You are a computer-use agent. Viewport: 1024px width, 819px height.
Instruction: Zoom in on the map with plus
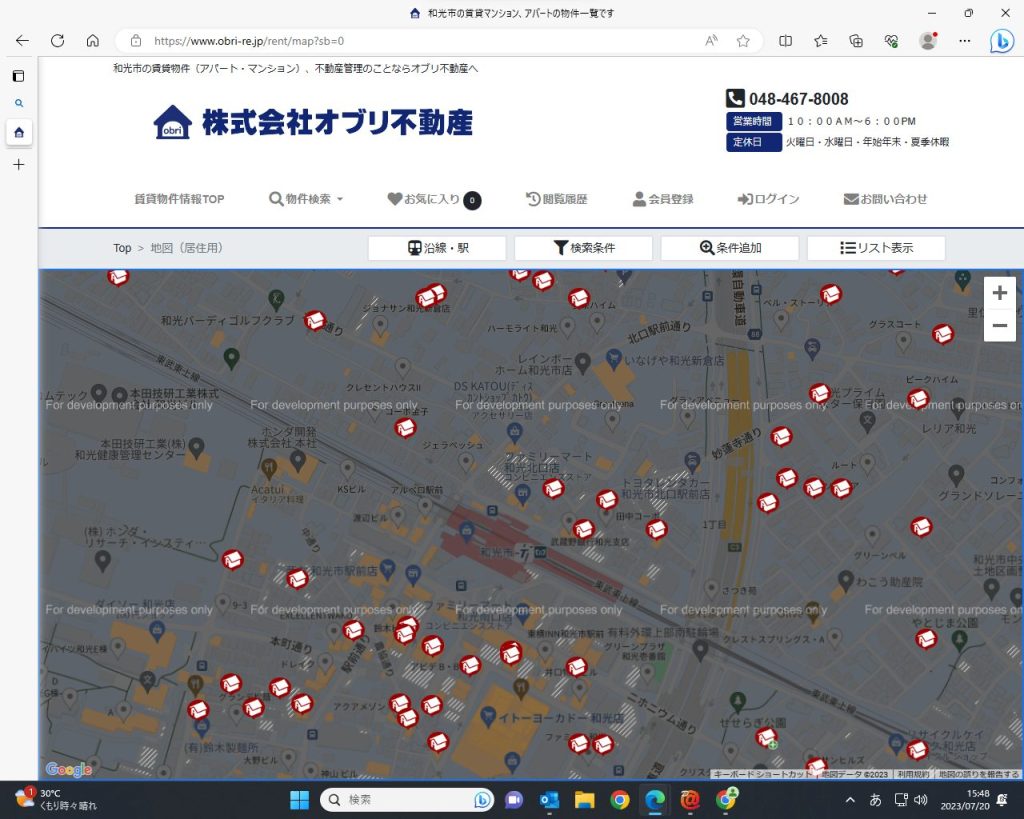[x=999, y=293]
